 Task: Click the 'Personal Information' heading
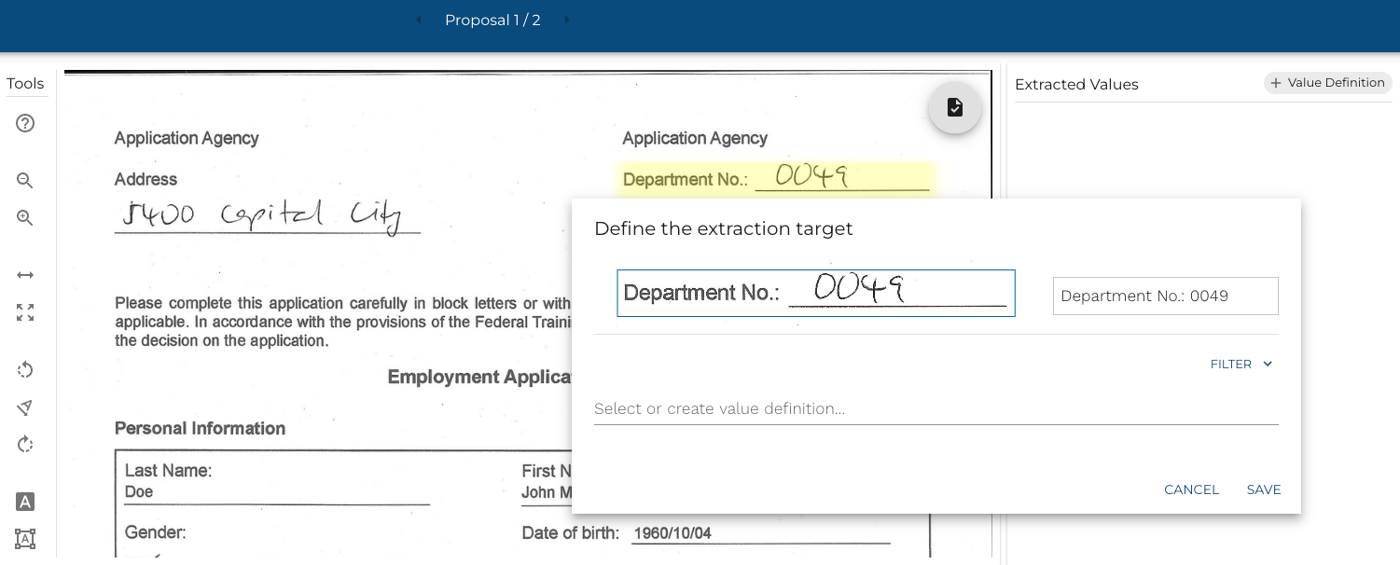coord(200,428)
